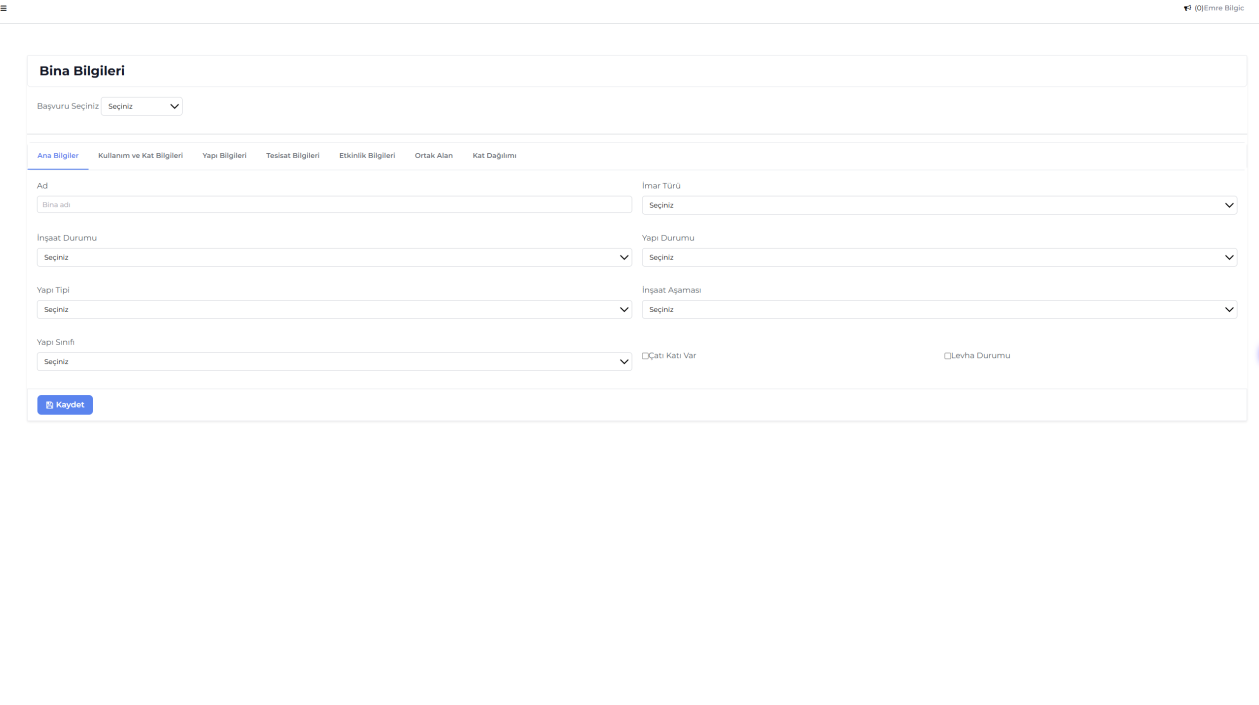Open the Etkinlik Bilgileri tab
This screenshot has height=705, width=1259.
pos(367,156)
